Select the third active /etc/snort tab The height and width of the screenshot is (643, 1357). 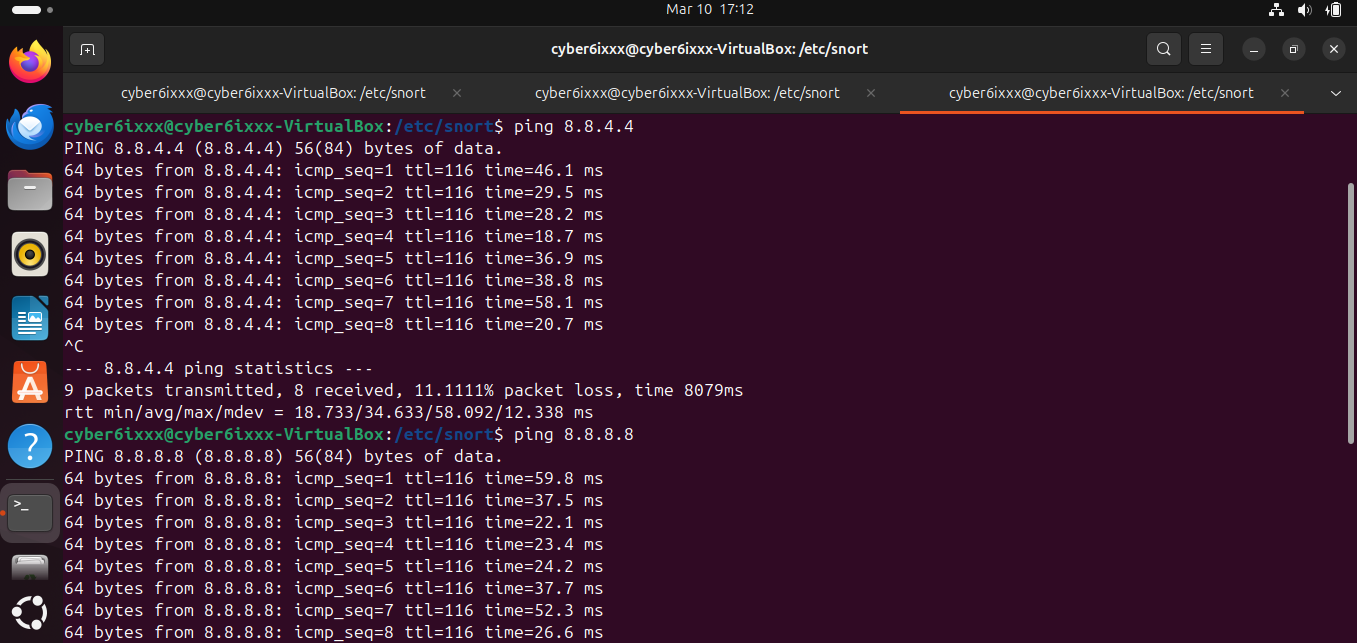pyautogui.click(x=1101, y=93)
